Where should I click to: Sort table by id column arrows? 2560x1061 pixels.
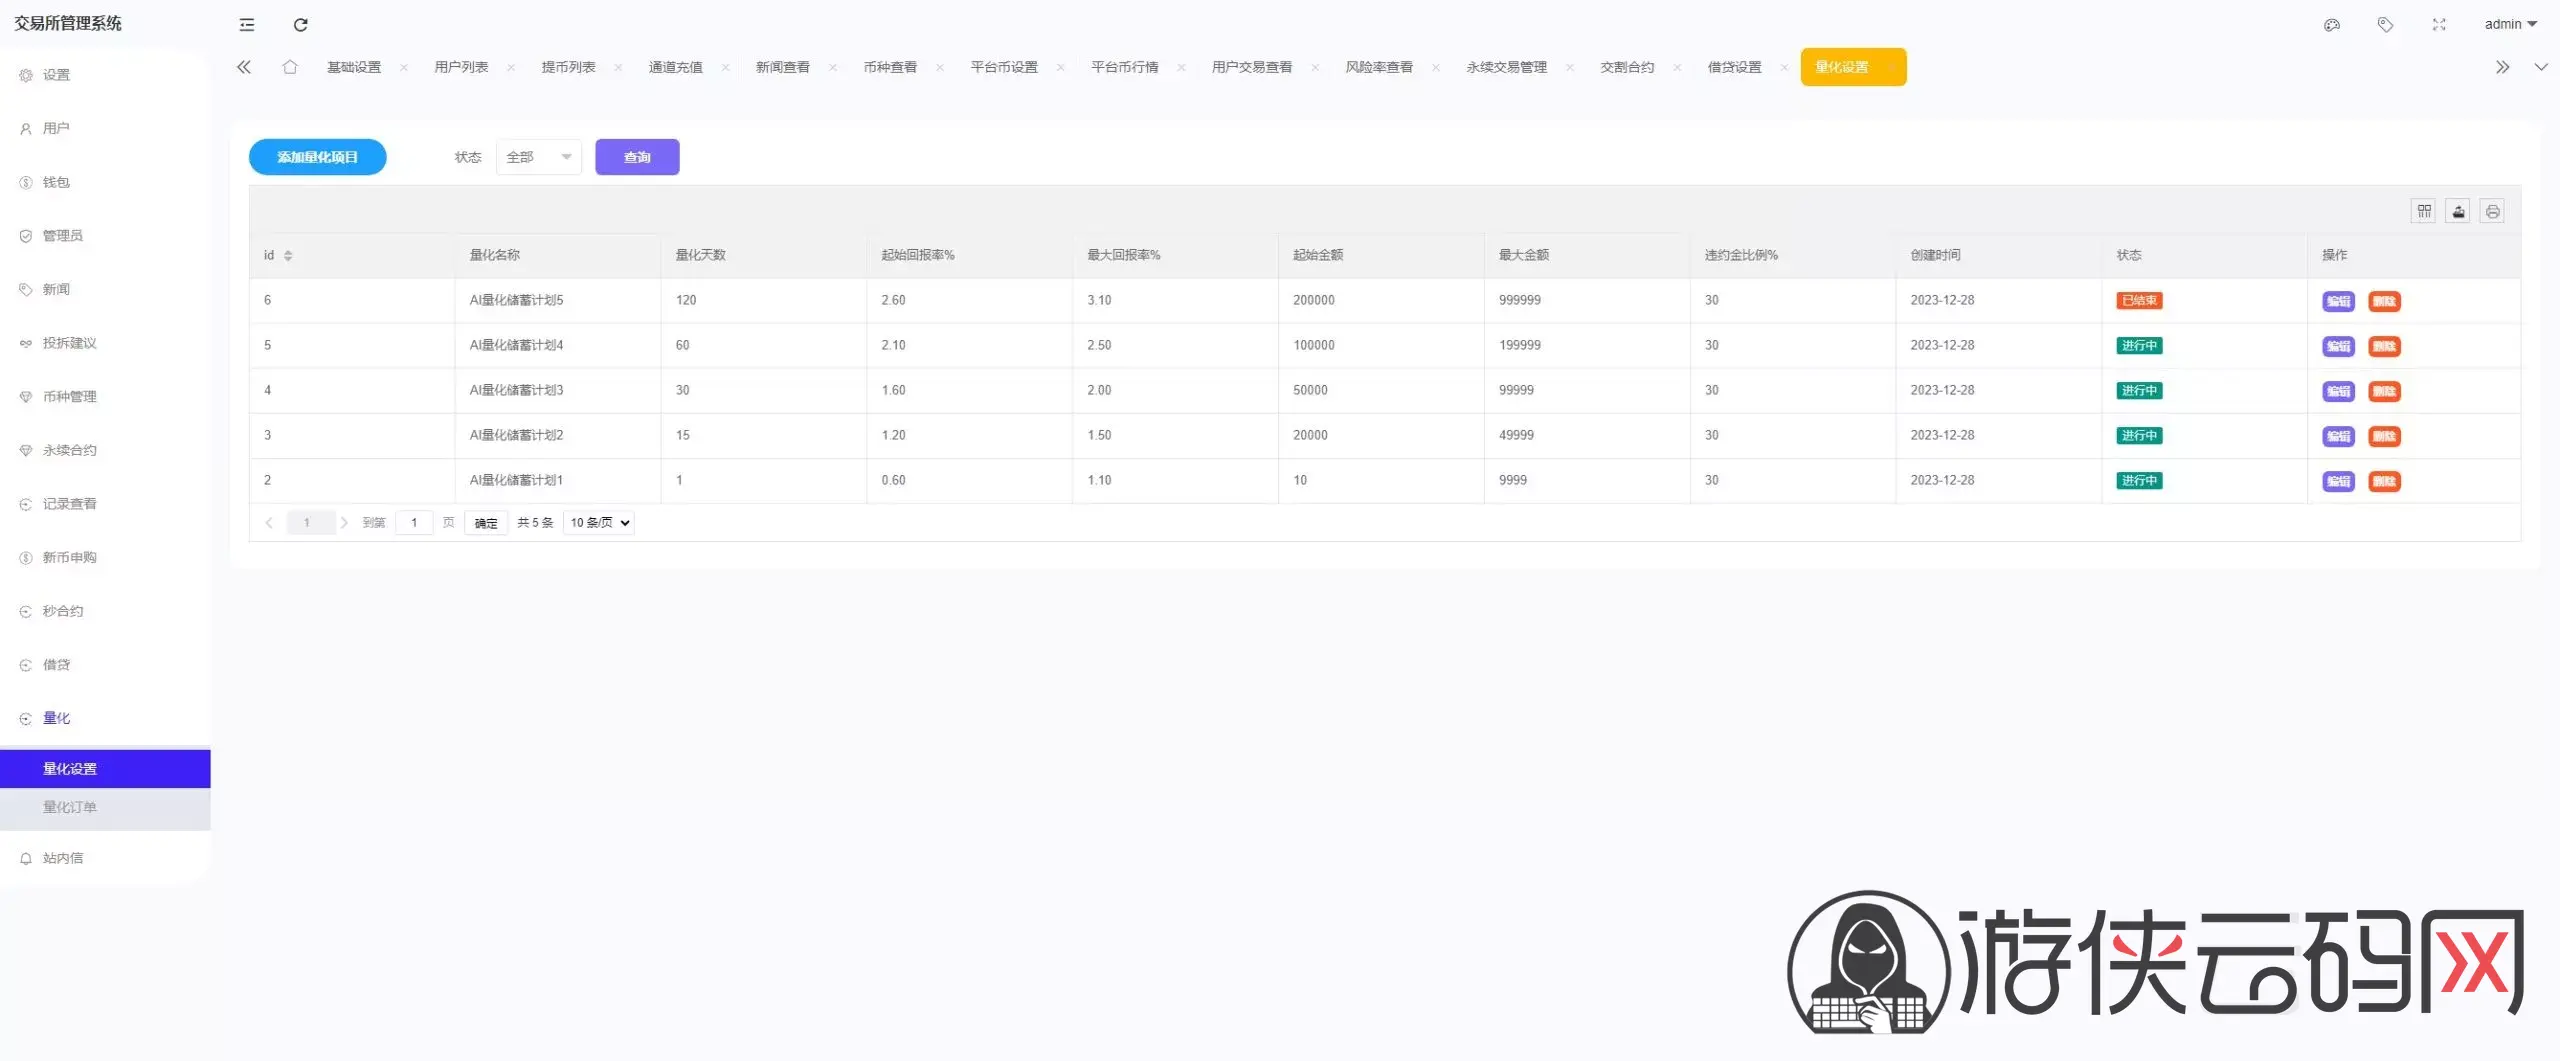(x=288, y=256)
